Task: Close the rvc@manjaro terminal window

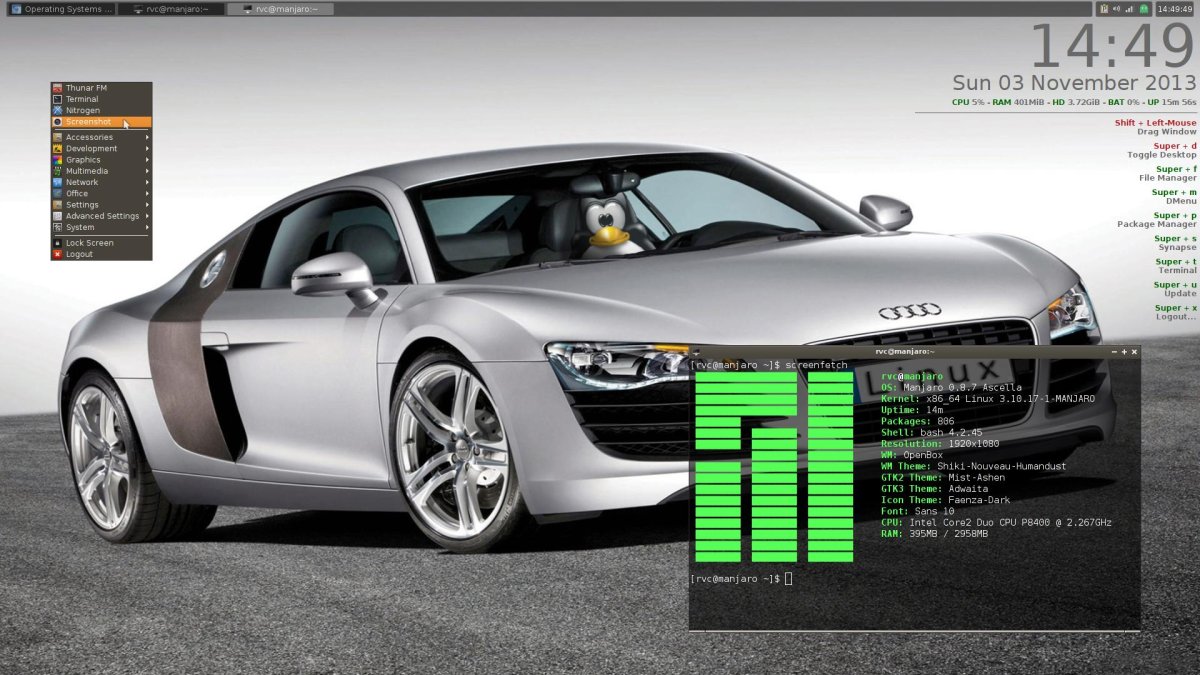Action: pos(1134,352)
